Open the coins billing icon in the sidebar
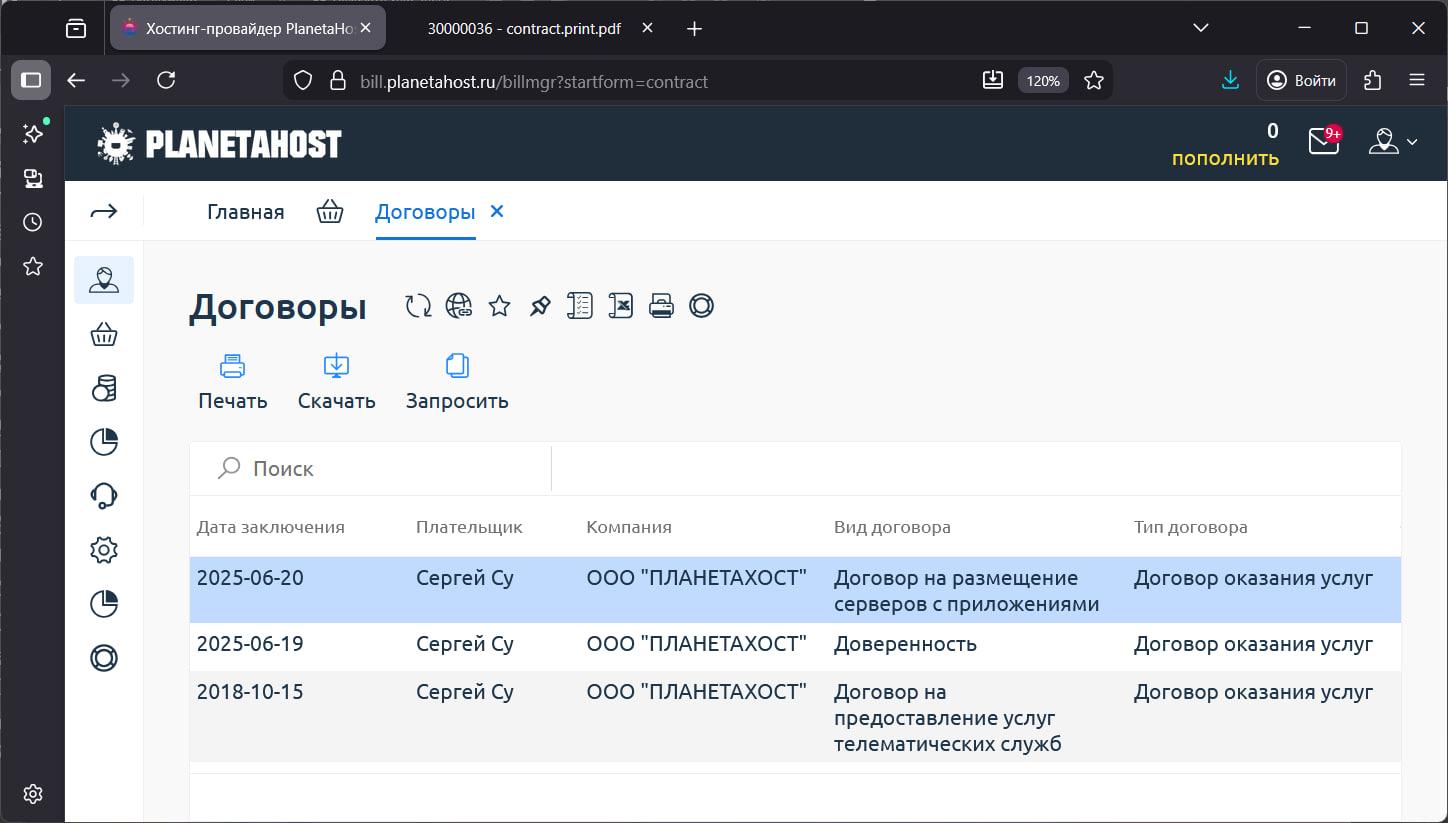1448x823 pixels. pyautogui.click(x=103, y=387)
